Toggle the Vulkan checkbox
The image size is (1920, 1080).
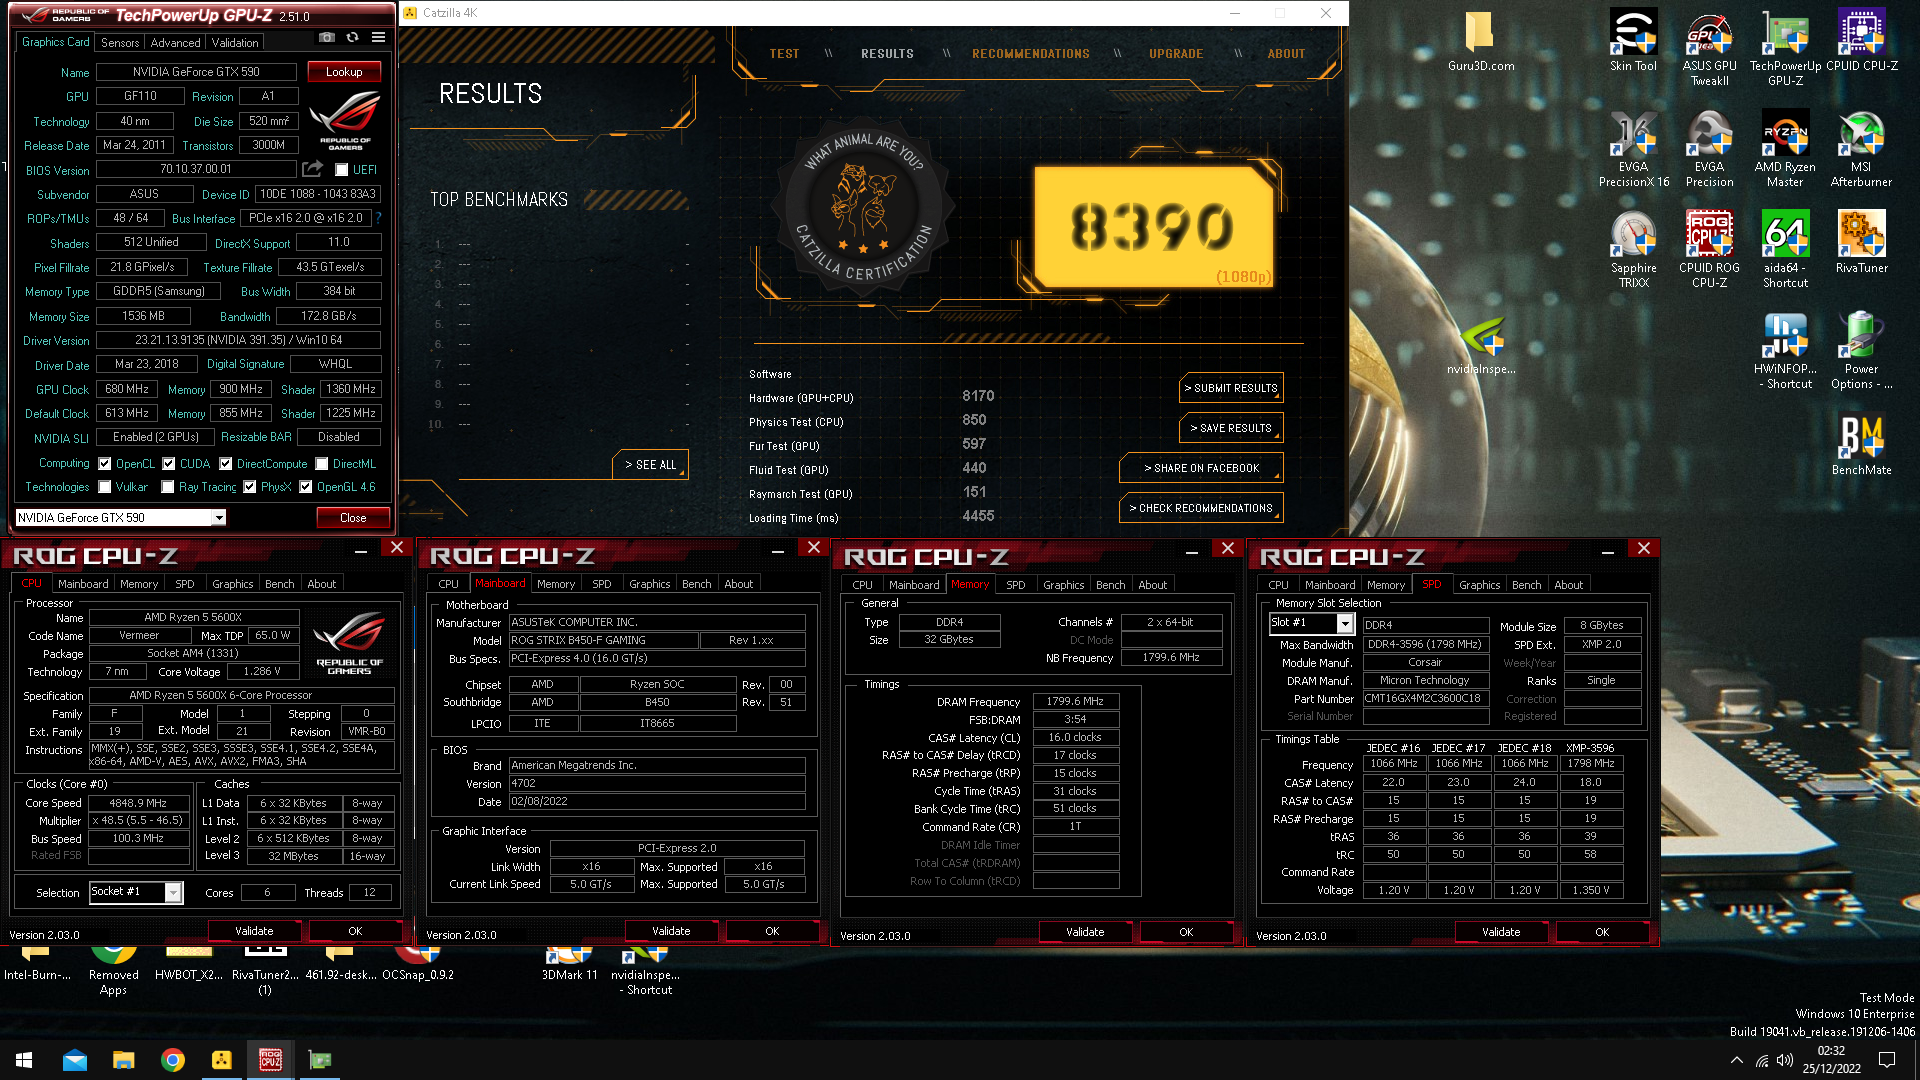click(x=105, y=487)
